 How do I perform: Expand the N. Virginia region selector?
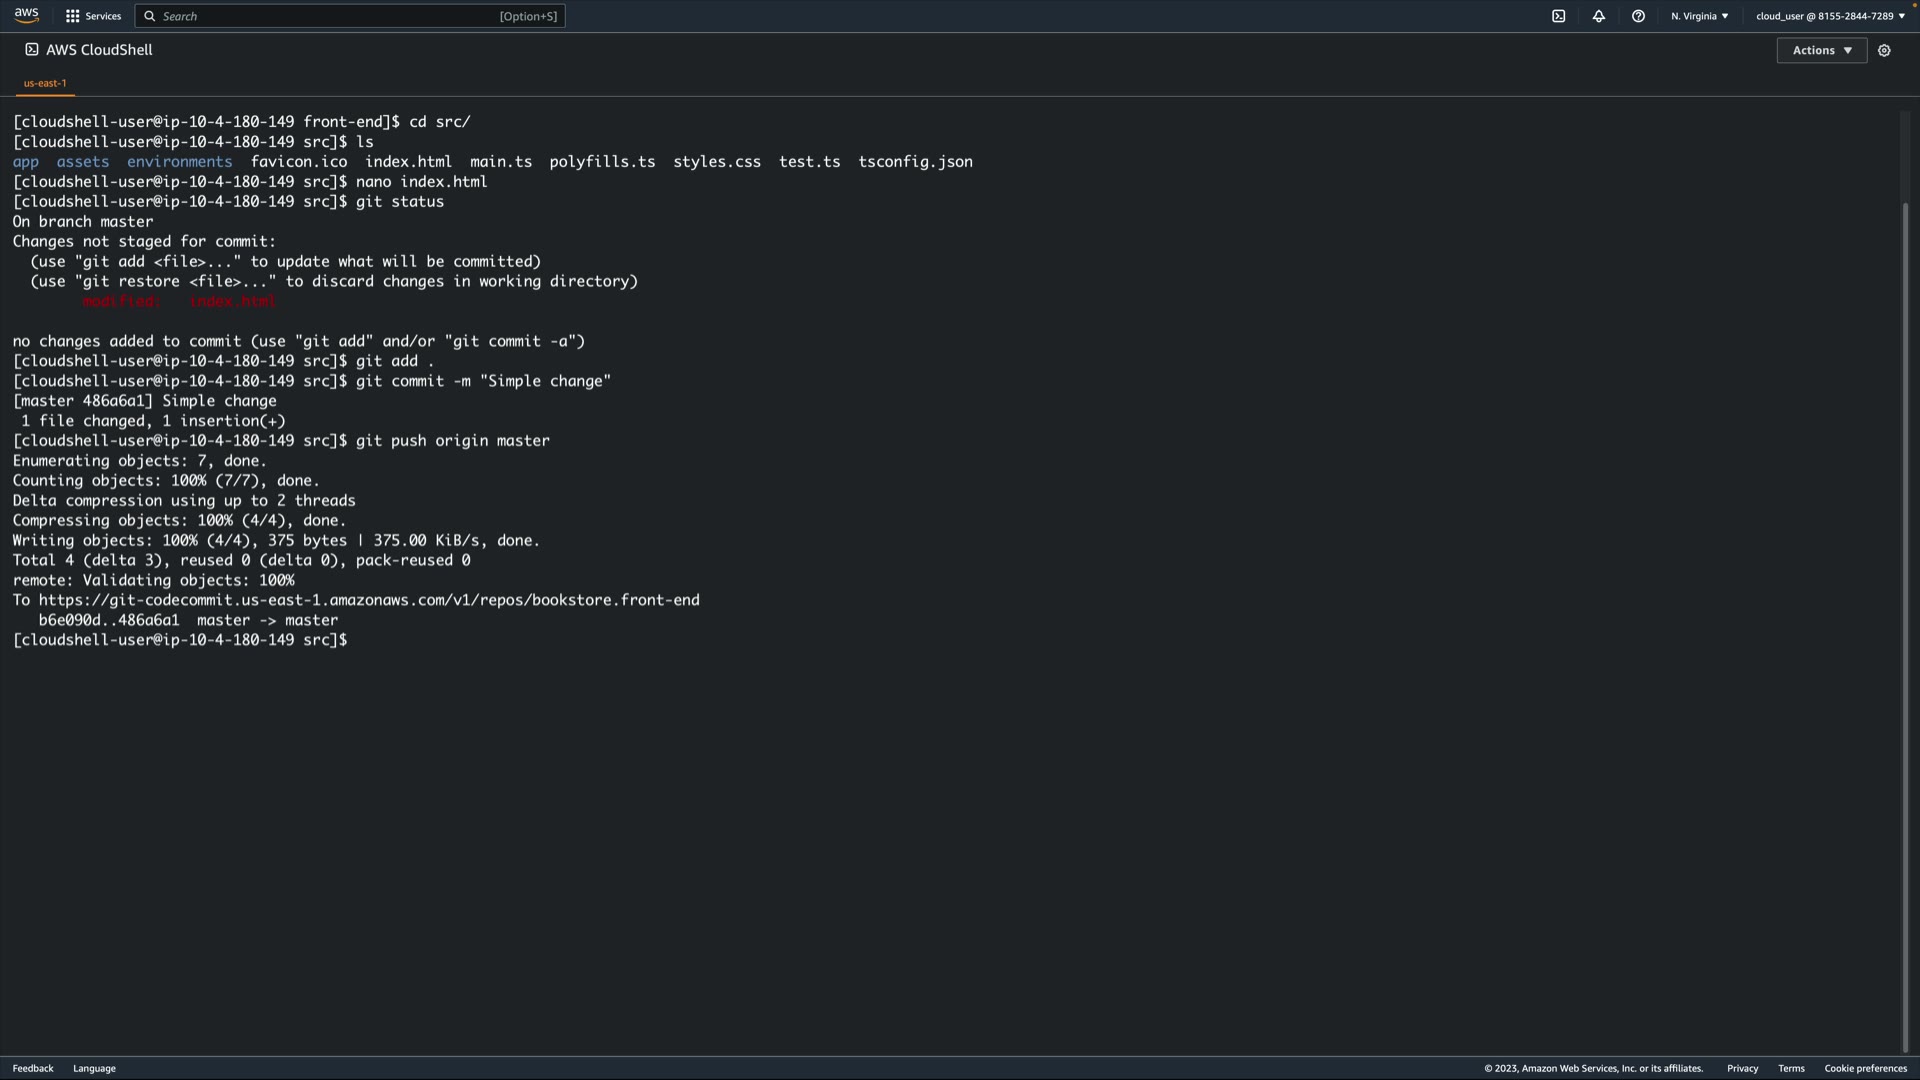click(1699, 16)
